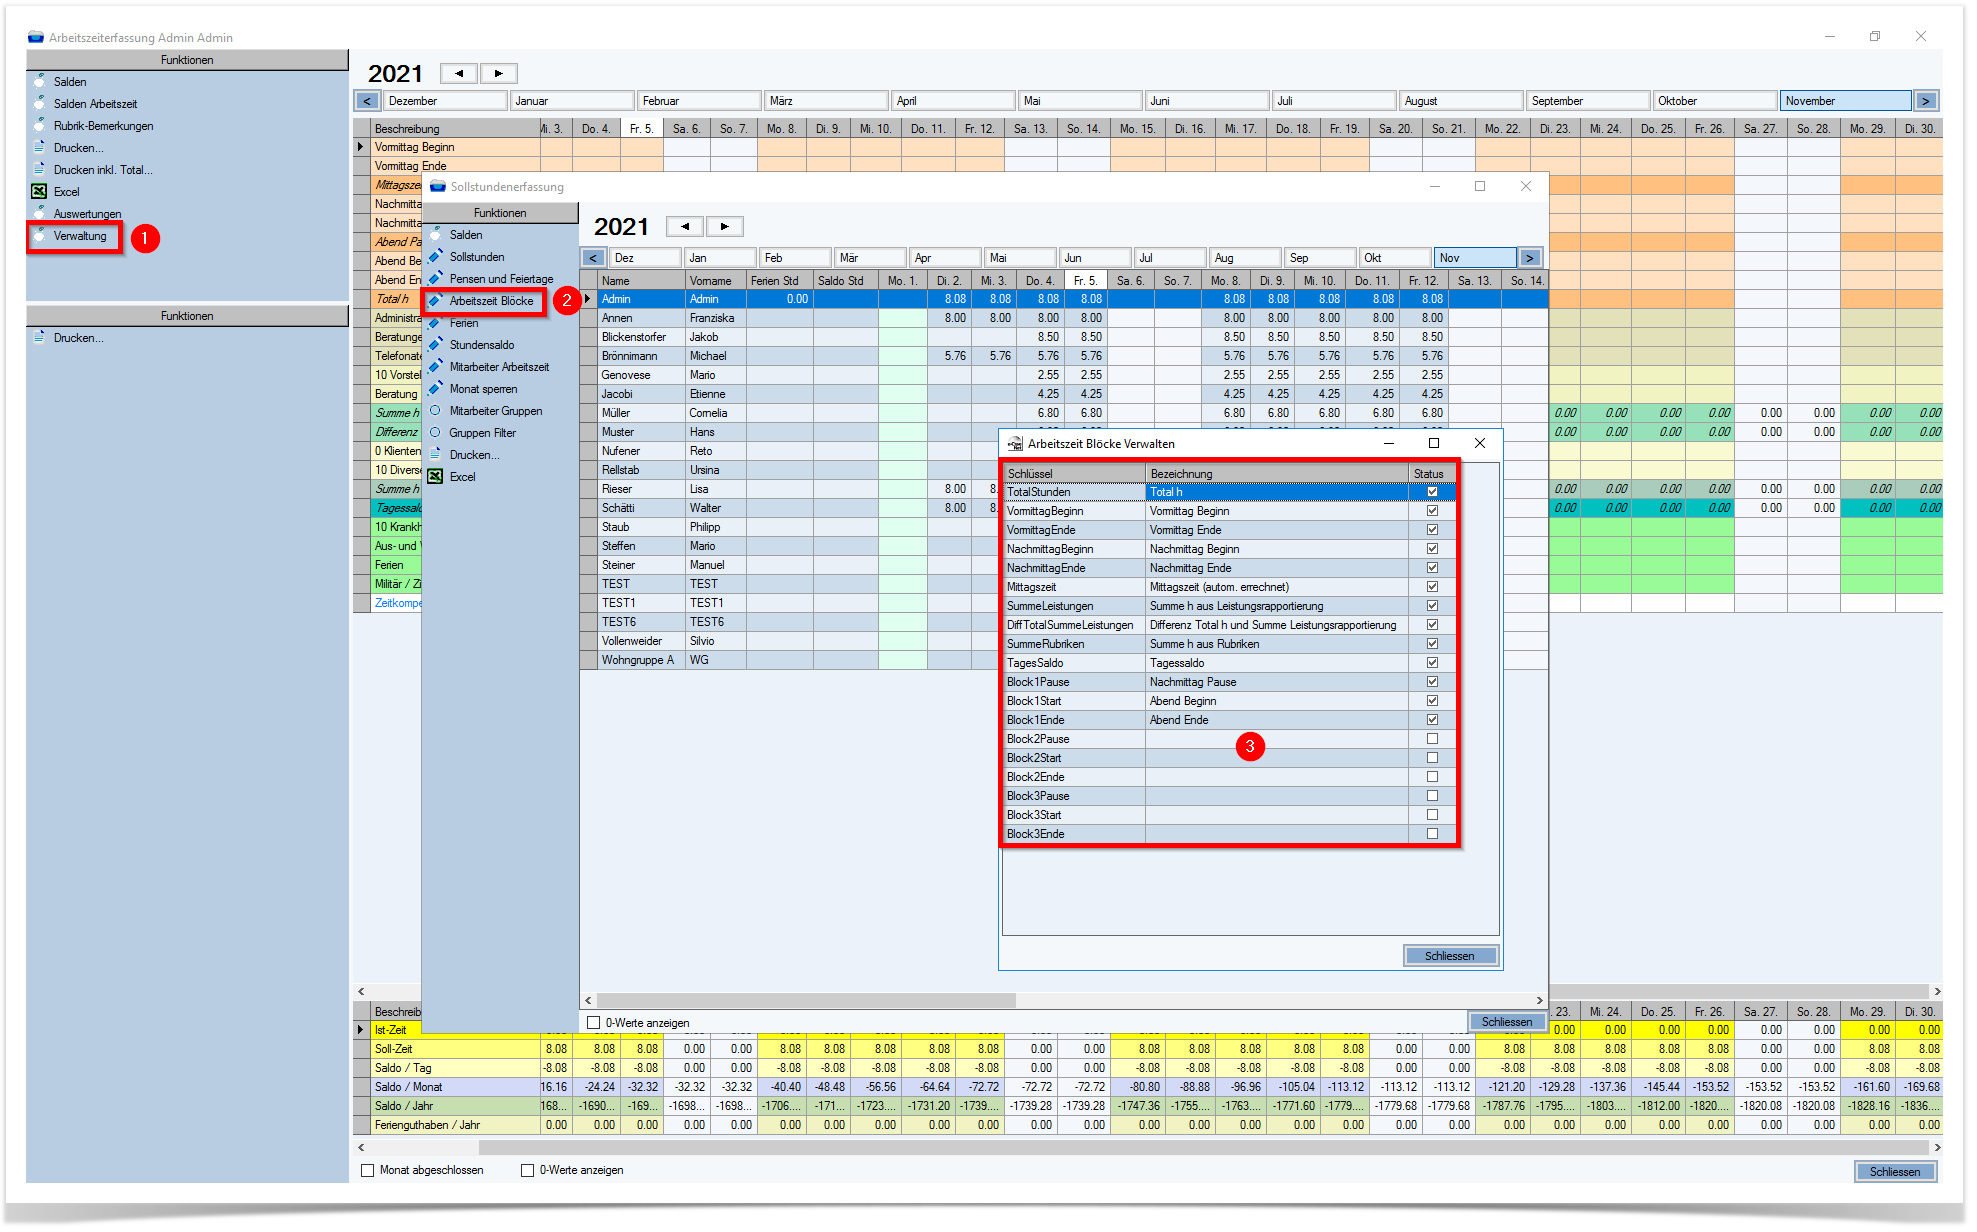Image resolution: width=1977 pixels, height=1232 pixels.
Task: Open Arbeitszeit Blöcke function
Action: click(491, 301)
